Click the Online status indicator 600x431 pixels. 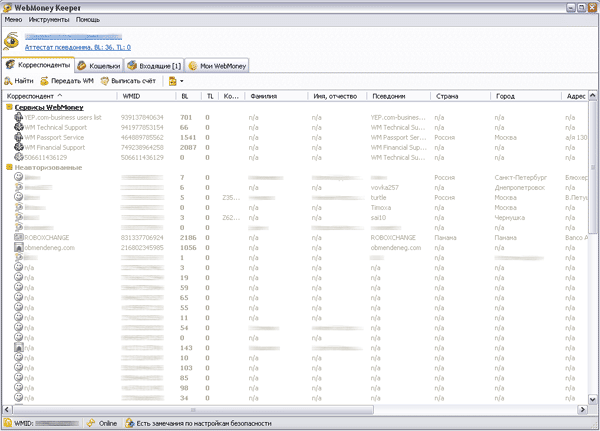(102, 423)
